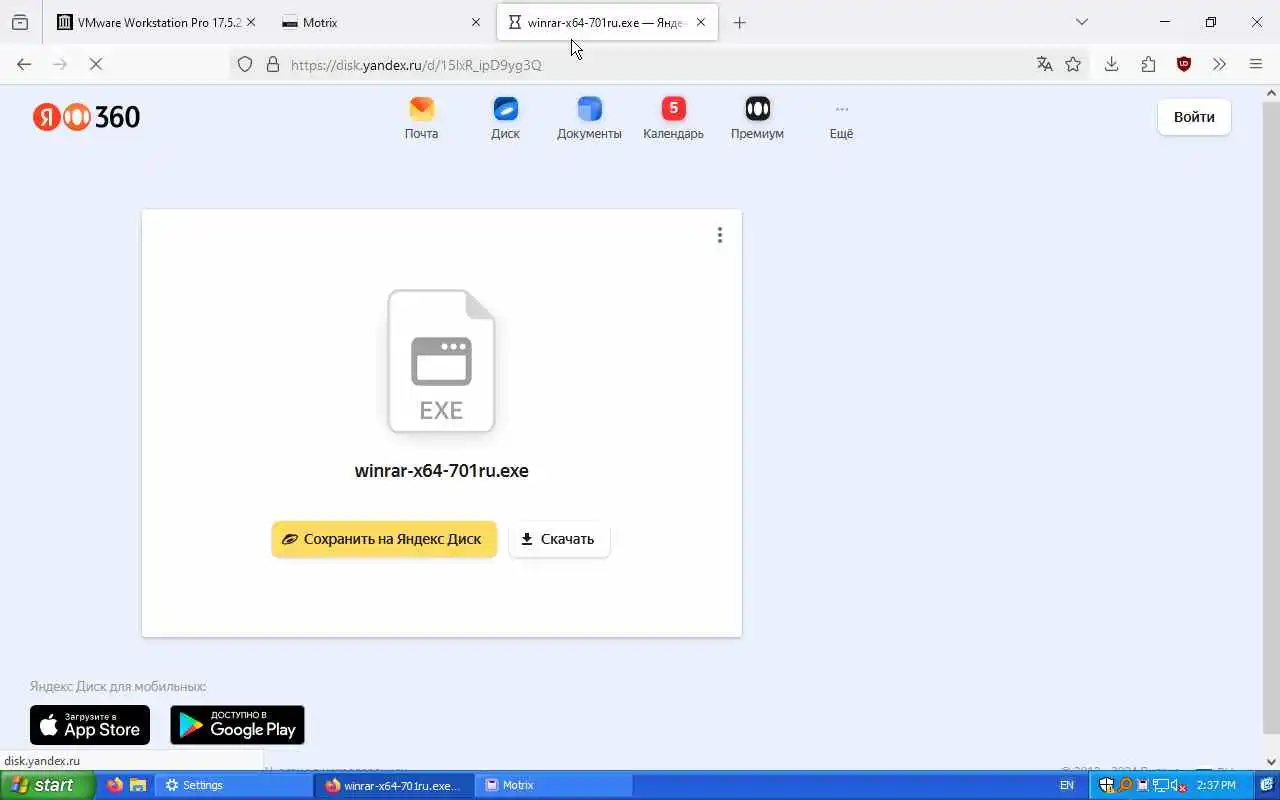Screen dimensions: 1280x800
Task: Open the Google Play badge link
Action: click(x=237, y=725)
